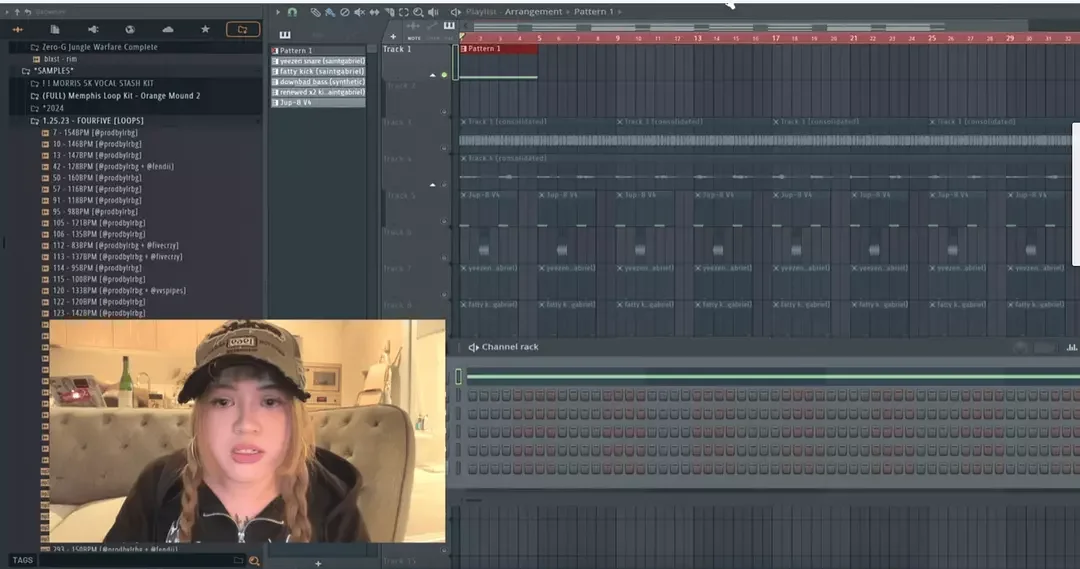Toggle the Track 2 mute LED

coord(444,112)
